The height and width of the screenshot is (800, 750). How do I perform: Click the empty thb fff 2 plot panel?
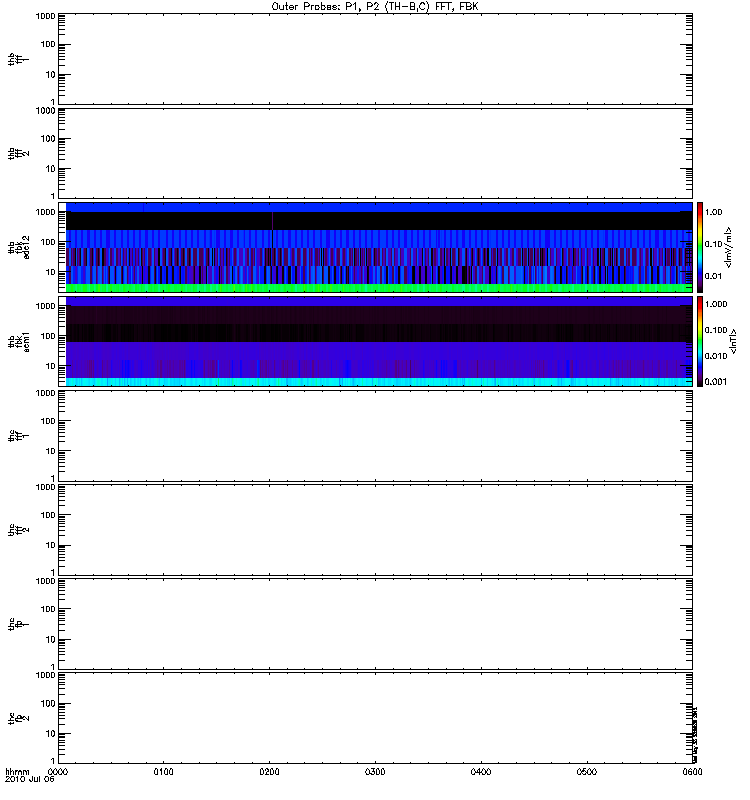click(375, 153)
